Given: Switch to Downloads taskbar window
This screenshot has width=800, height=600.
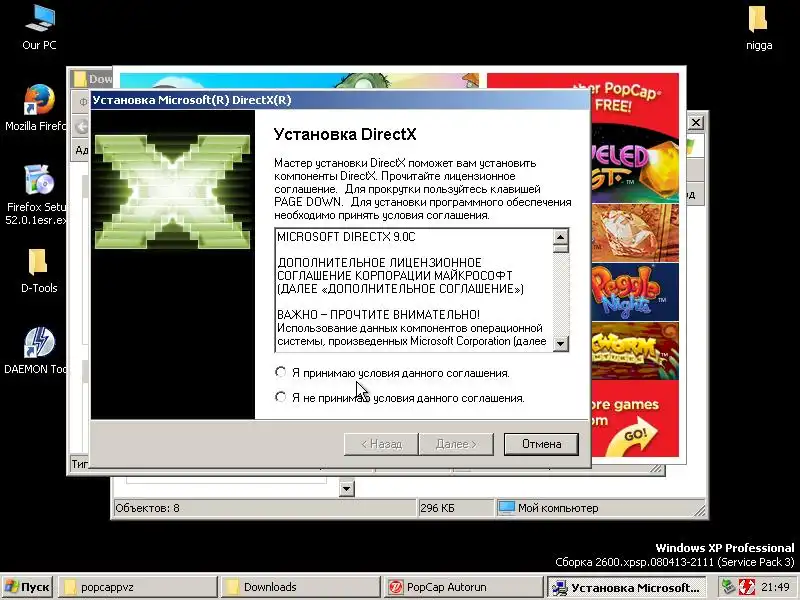Looking at the screenshot, I should click(x=301, y=587).
